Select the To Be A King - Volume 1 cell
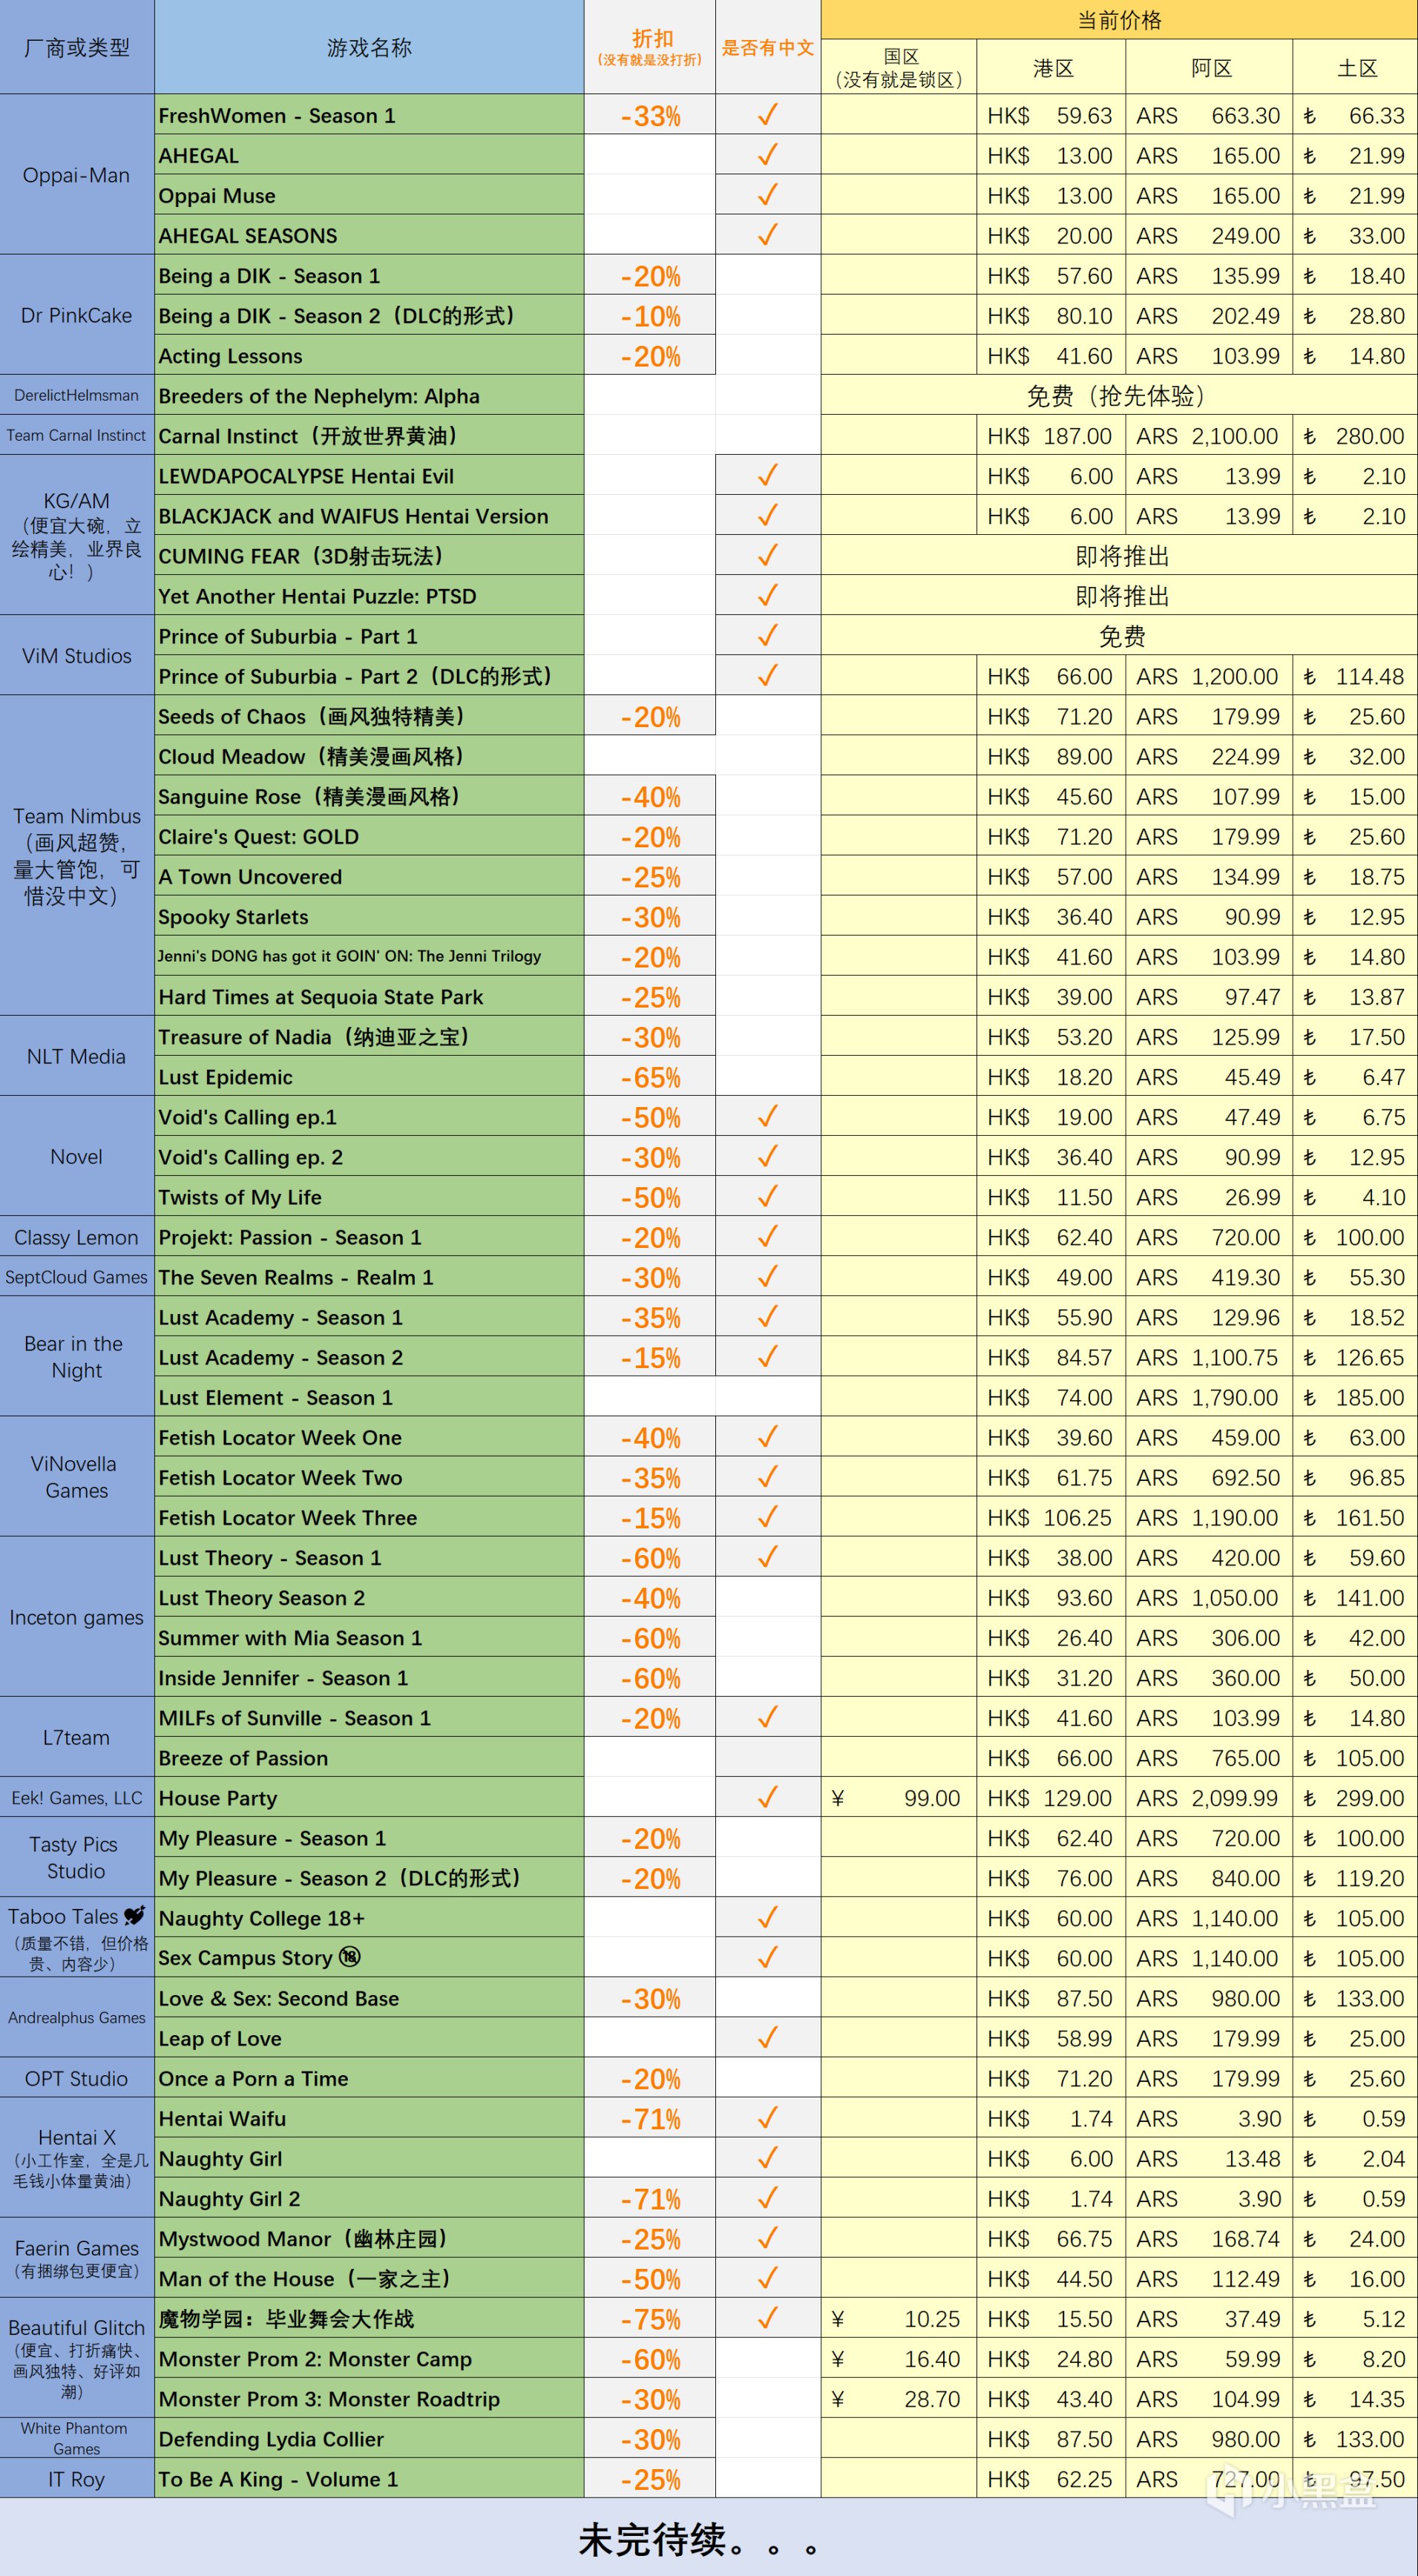 click(369, 2478)
